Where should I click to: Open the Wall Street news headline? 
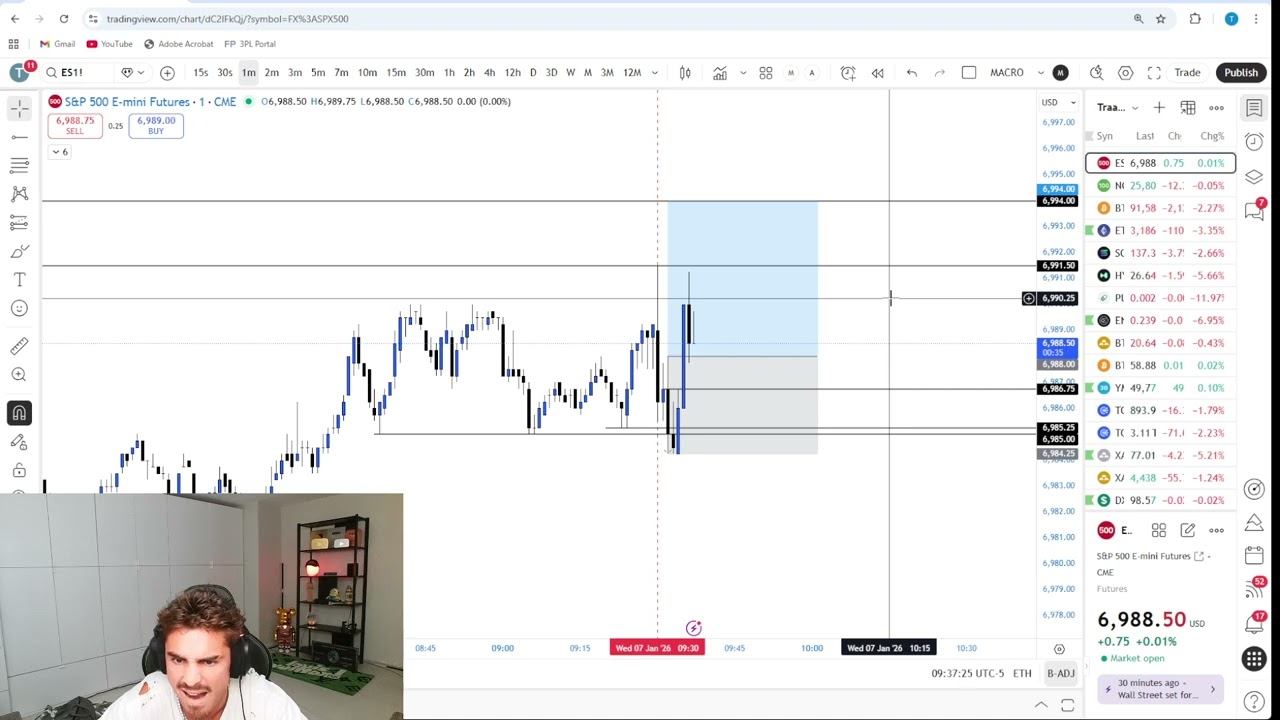click(x=1161, y=689)
